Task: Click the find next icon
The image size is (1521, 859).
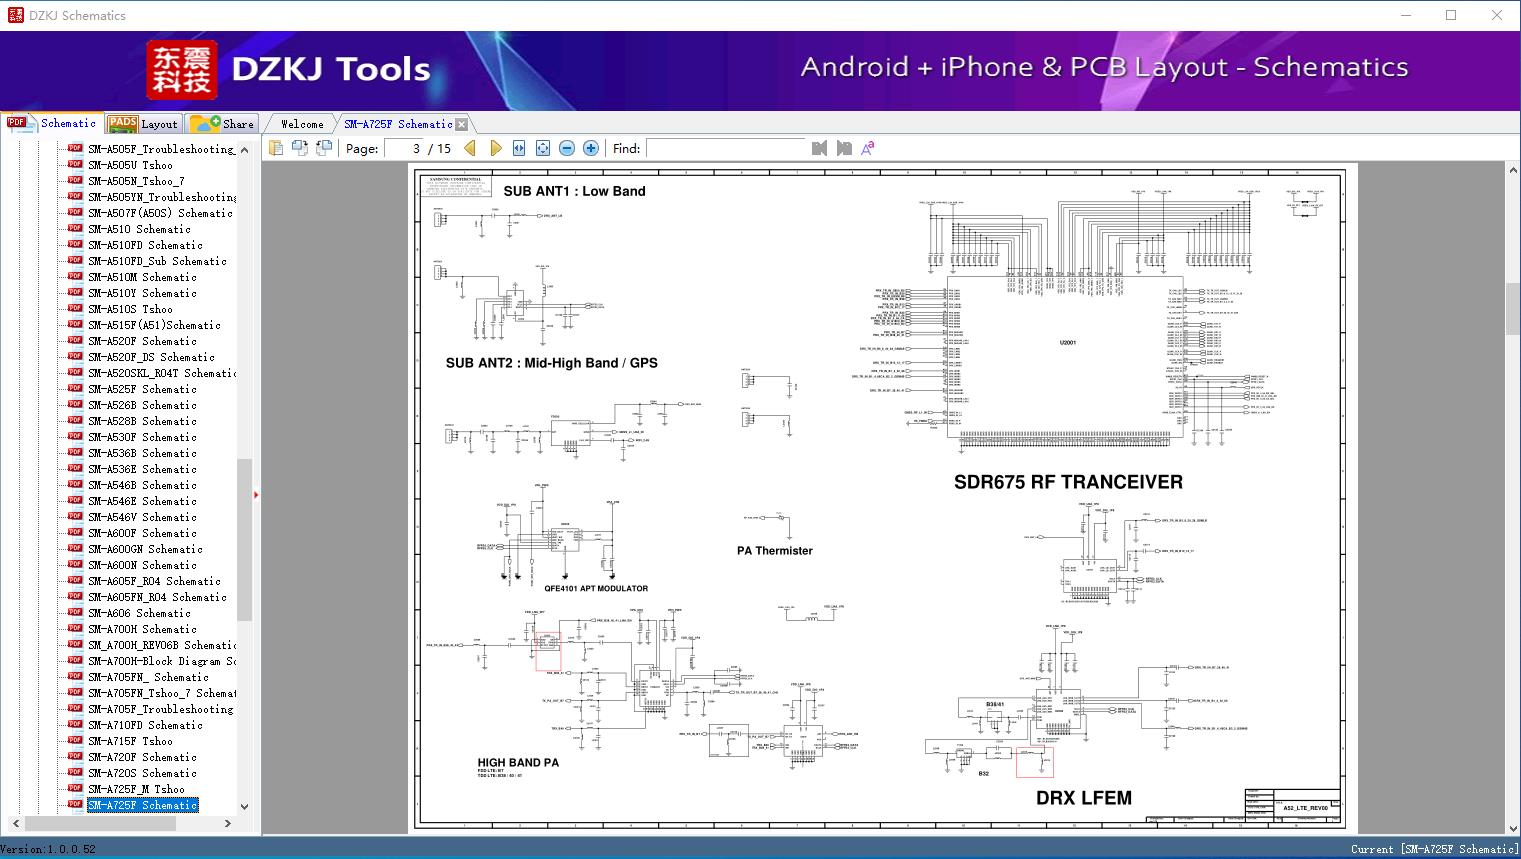Action: (844, 148)
